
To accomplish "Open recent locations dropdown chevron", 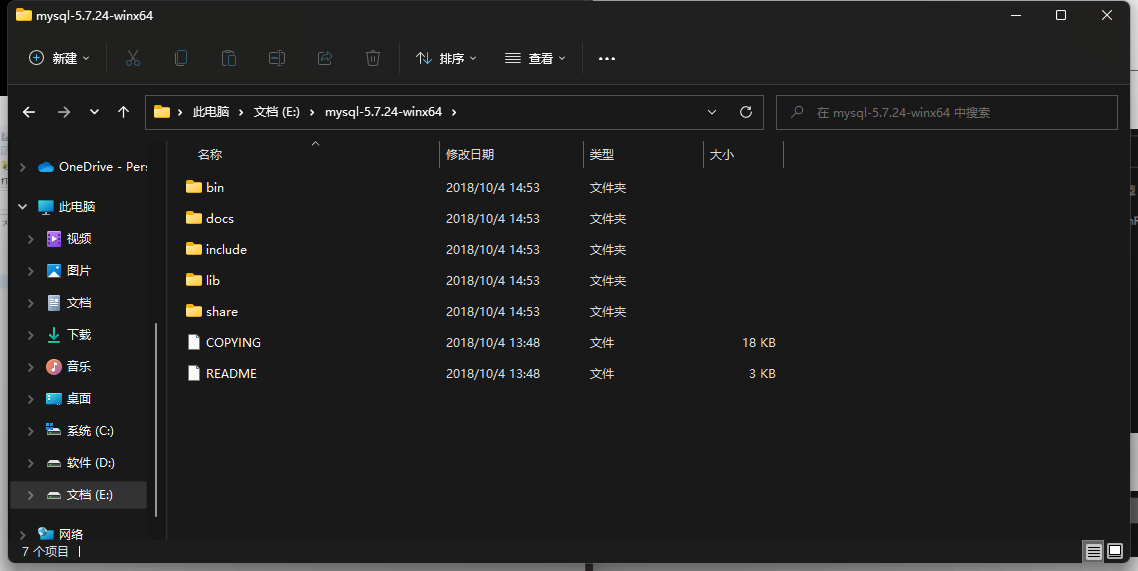I will click(94, 112).
